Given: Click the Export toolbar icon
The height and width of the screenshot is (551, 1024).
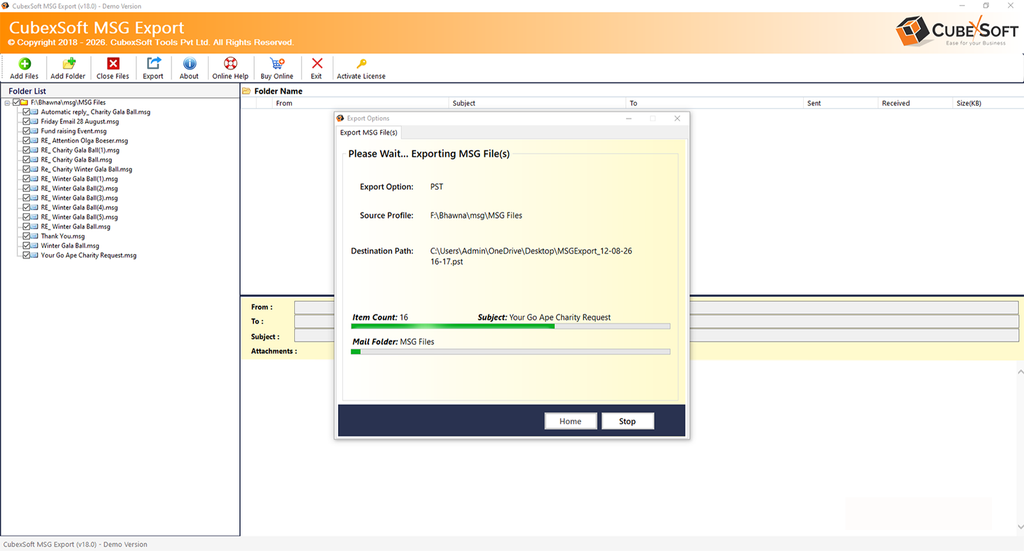Looking at the screenshot, I should pyautogui.click(x=153, y=63).
